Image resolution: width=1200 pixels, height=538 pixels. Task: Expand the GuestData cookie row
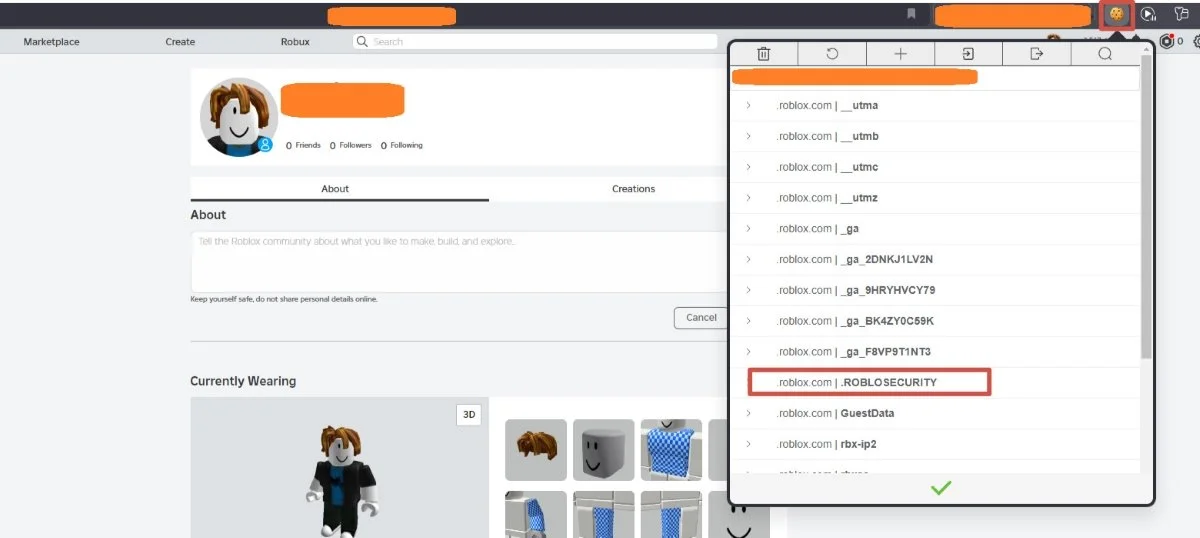pos(748,413)
